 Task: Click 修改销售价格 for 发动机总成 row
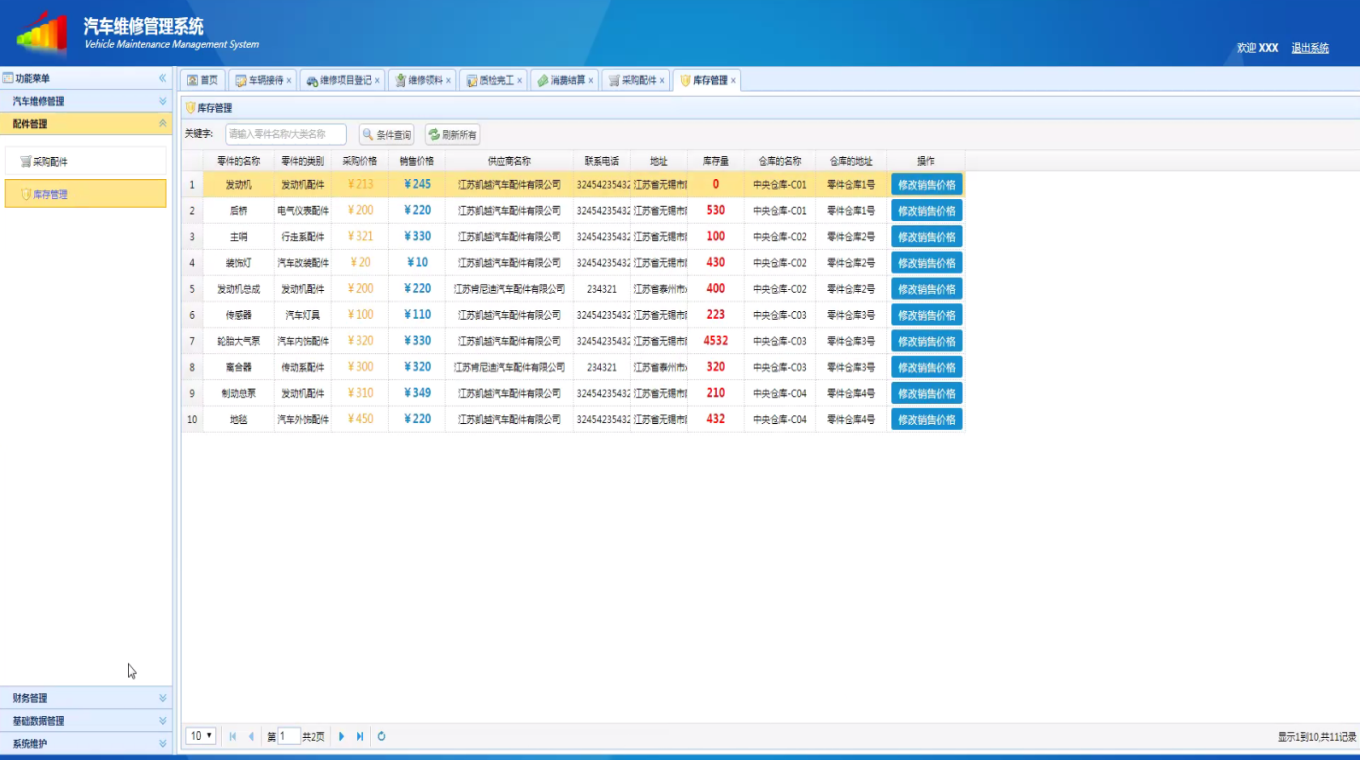927,289
